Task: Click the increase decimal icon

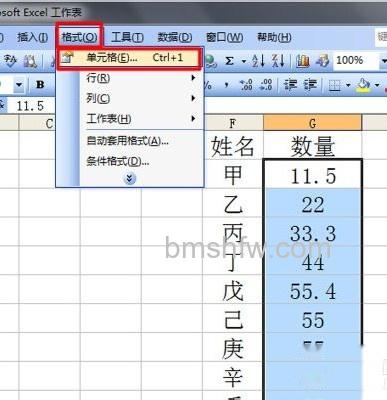Action: tap(246, 85)
